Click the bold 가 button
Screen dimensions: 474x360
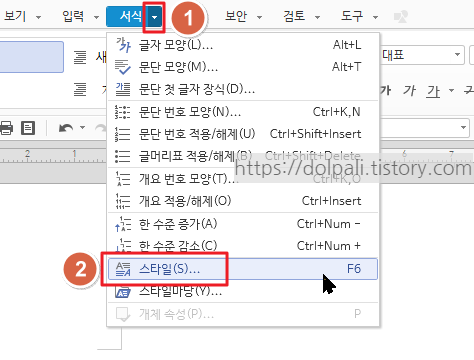pyautogui.click(x=385, y=90)
